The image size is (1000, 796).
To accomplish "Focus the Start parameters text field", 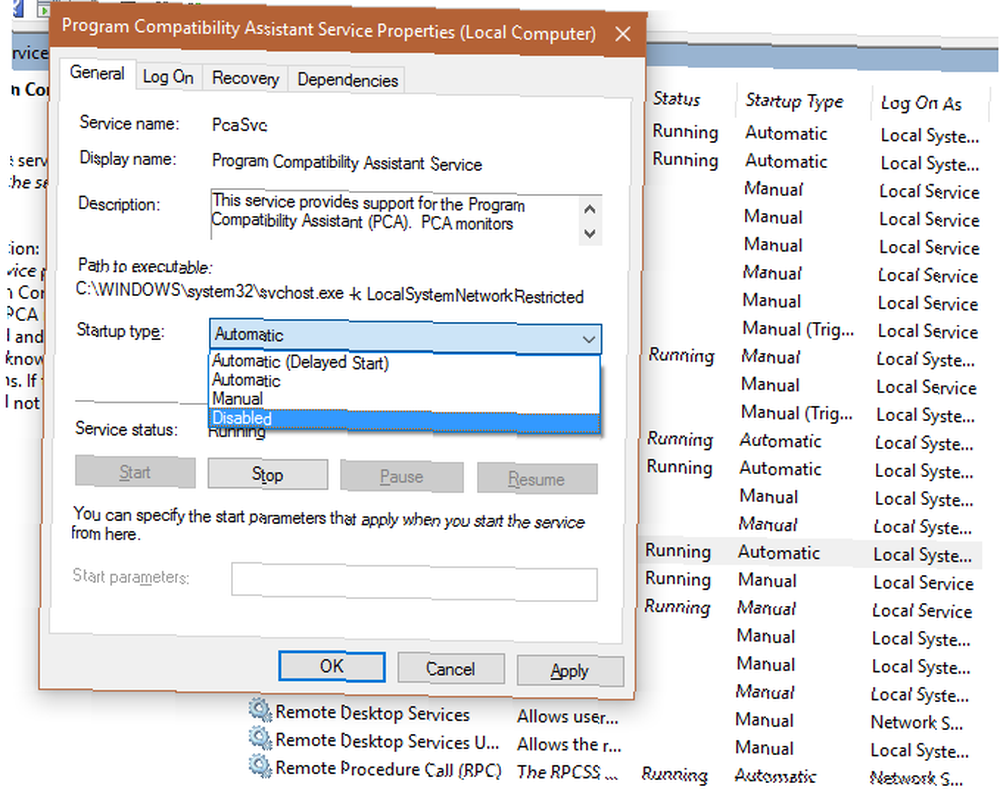I will pyautogui.click(x=415, y=582).
